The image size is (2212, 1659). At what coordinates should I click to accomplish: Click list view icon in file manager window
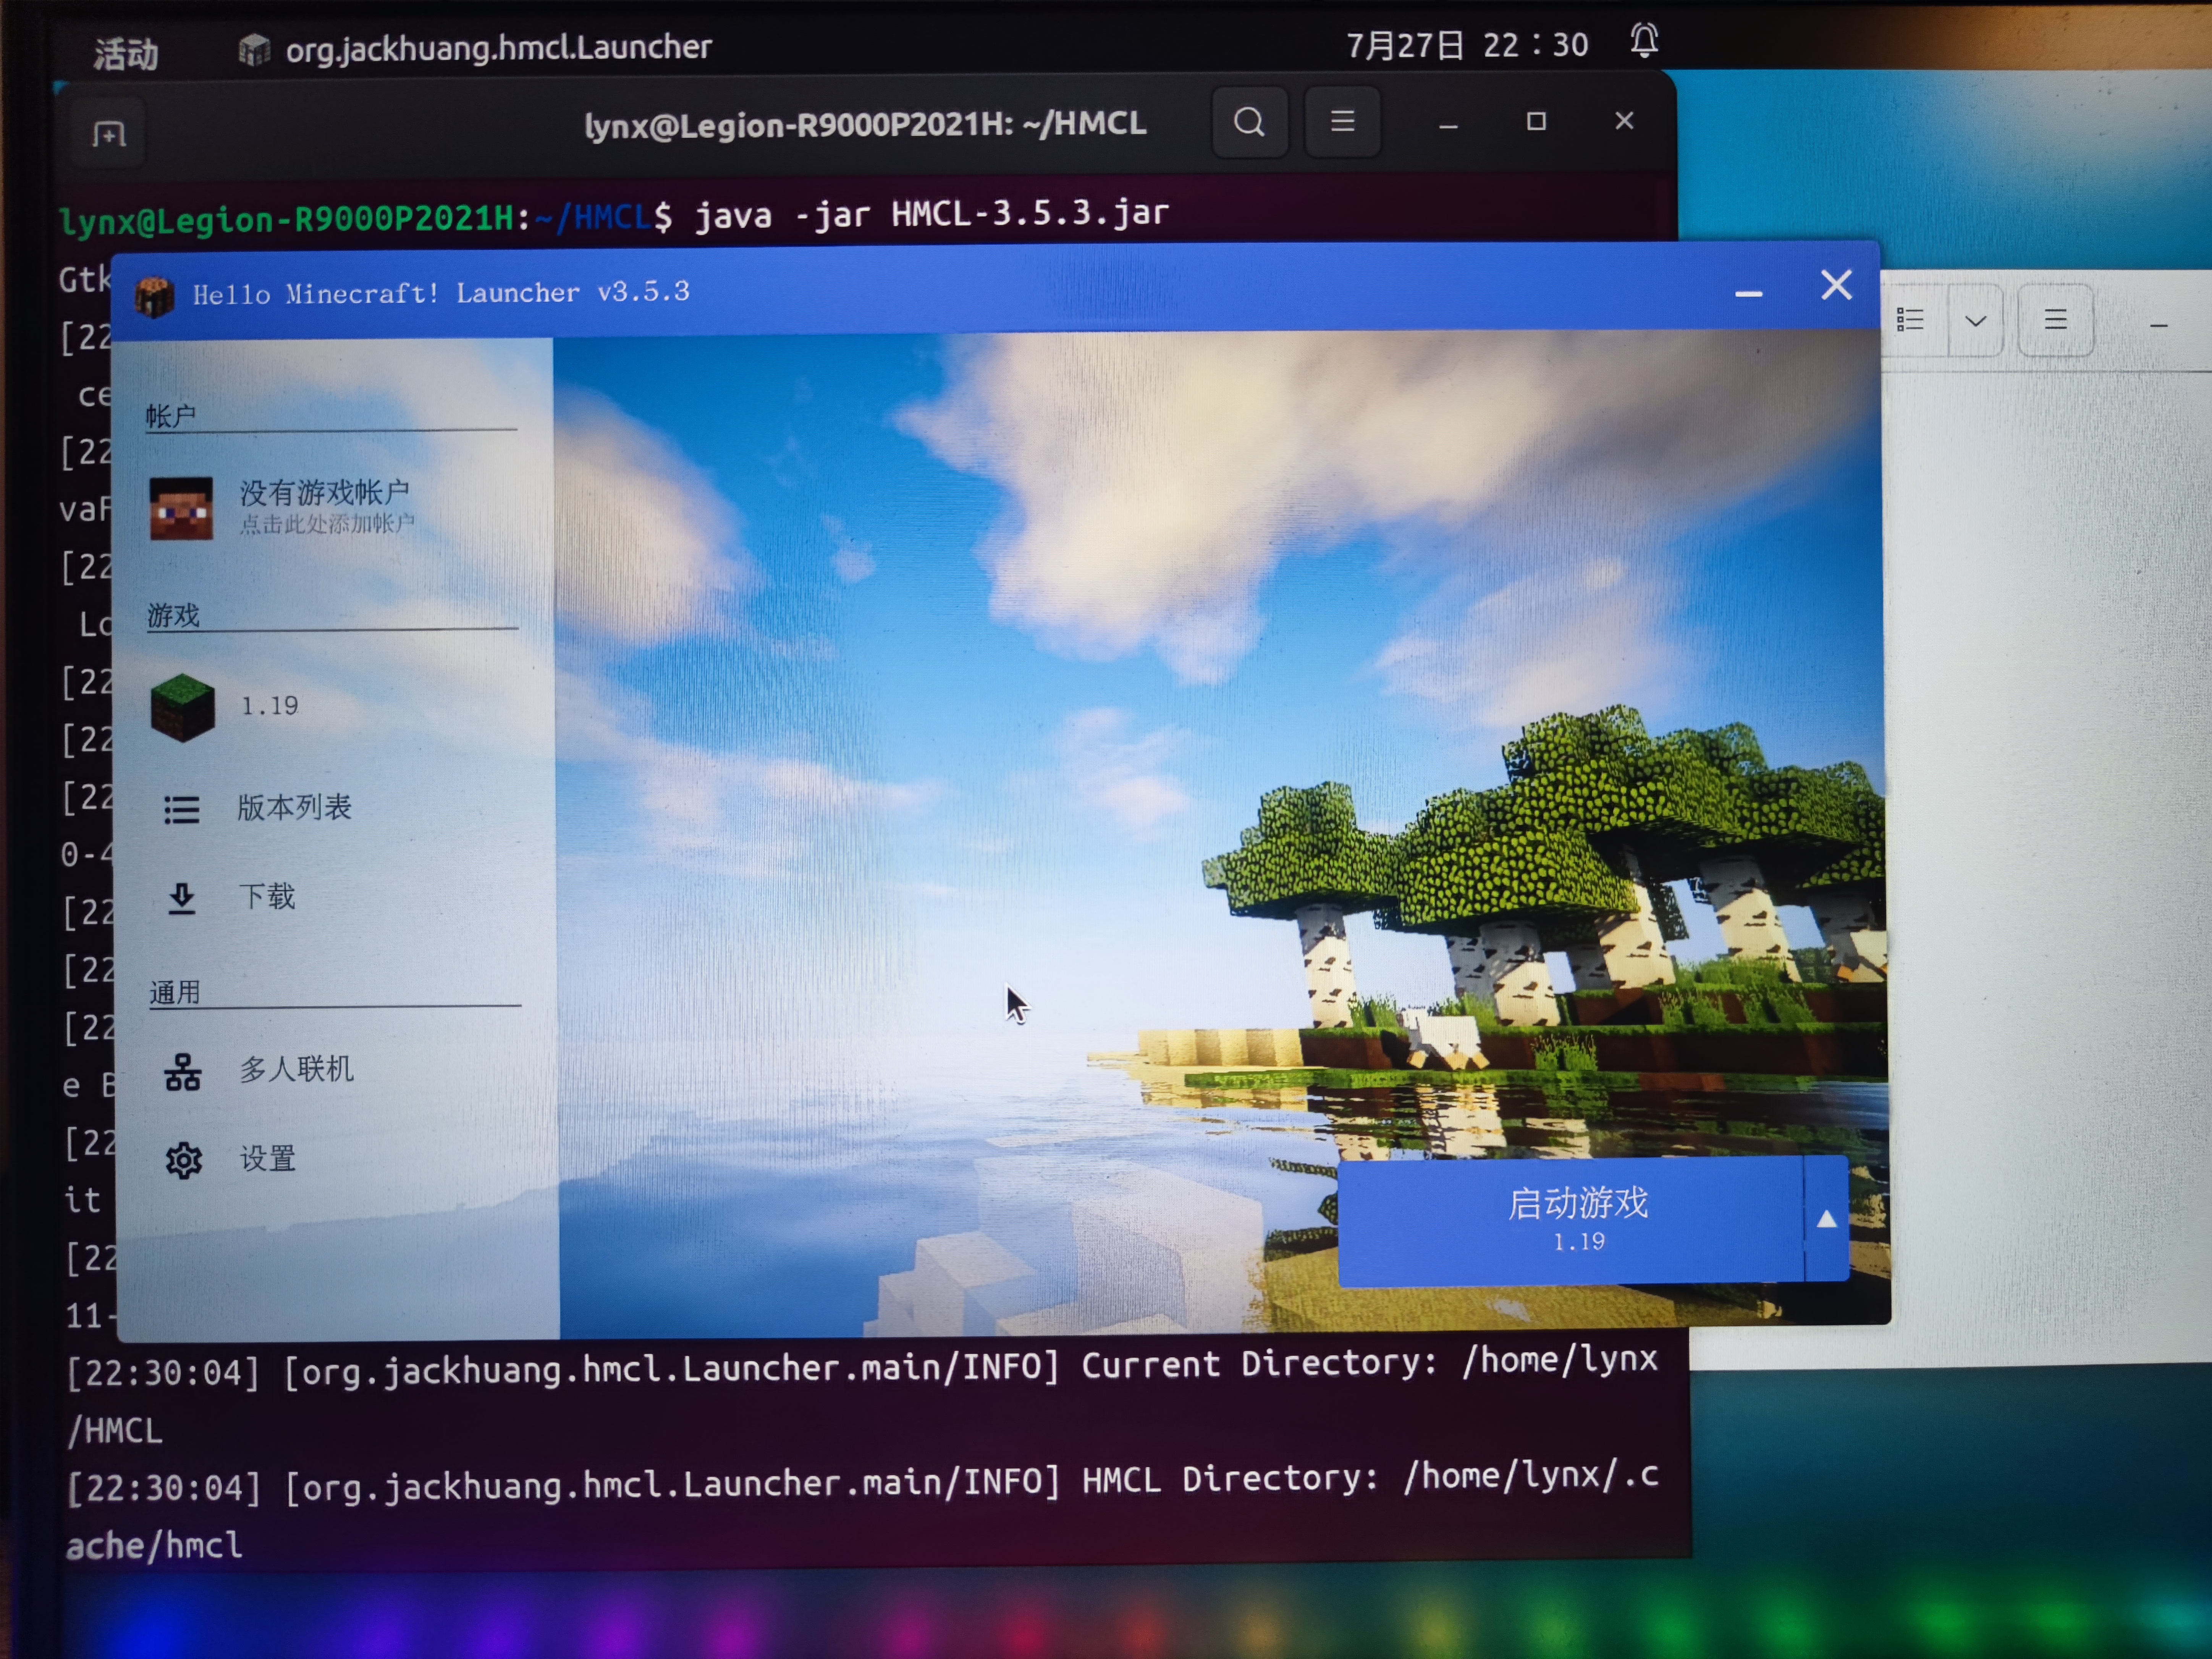click(1910, 320)
